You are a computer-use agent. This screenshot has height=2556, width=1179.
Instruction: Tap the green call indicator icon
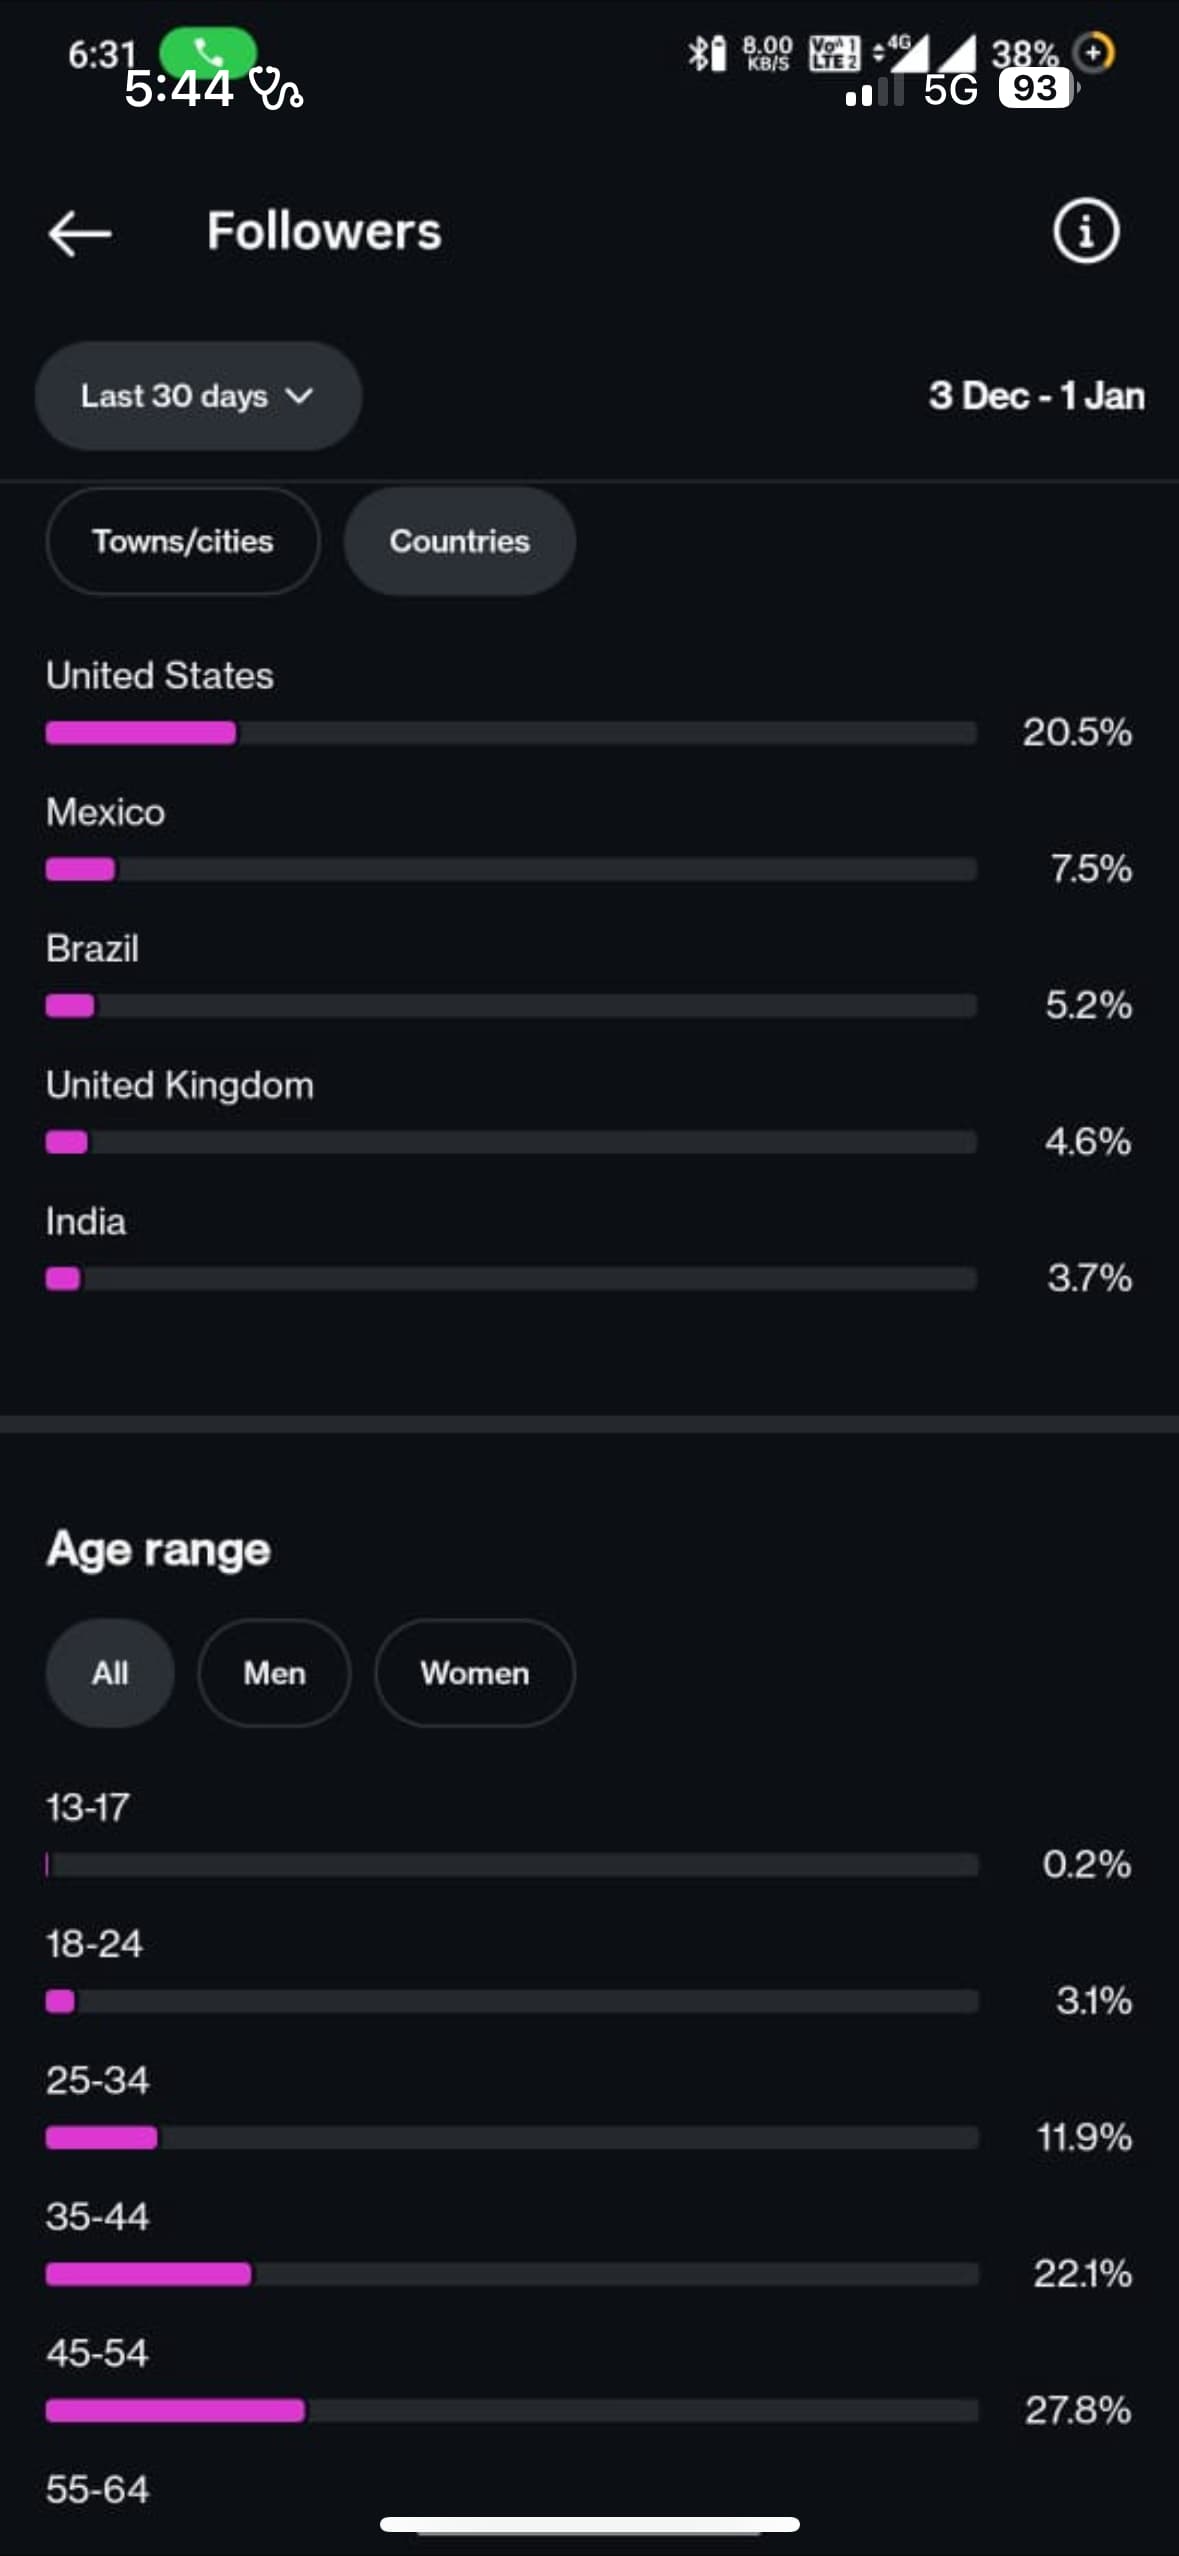click(x=208, y=48)
